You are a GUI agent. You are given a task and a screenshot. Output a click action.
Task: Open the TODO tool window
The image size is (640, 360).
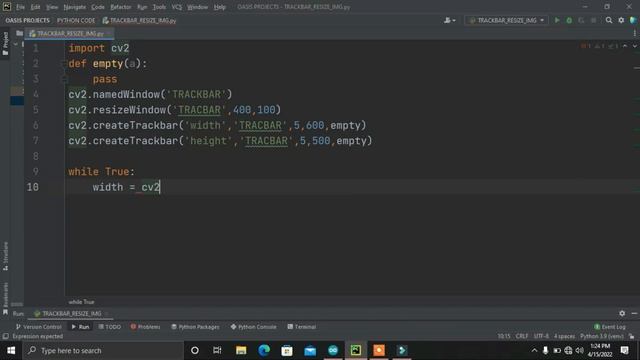tap(110, 327)
